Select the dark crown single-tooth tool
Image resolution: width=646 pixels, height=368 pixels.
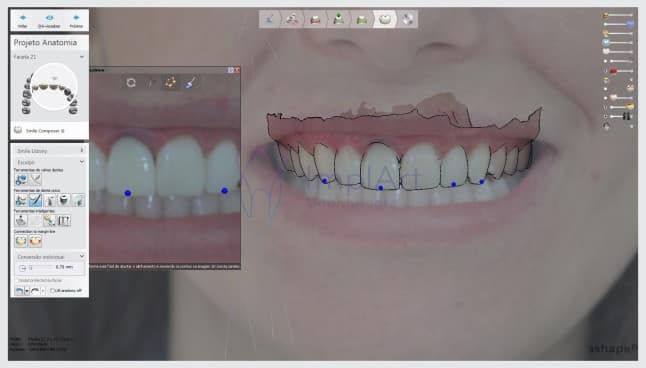point(64,200)
